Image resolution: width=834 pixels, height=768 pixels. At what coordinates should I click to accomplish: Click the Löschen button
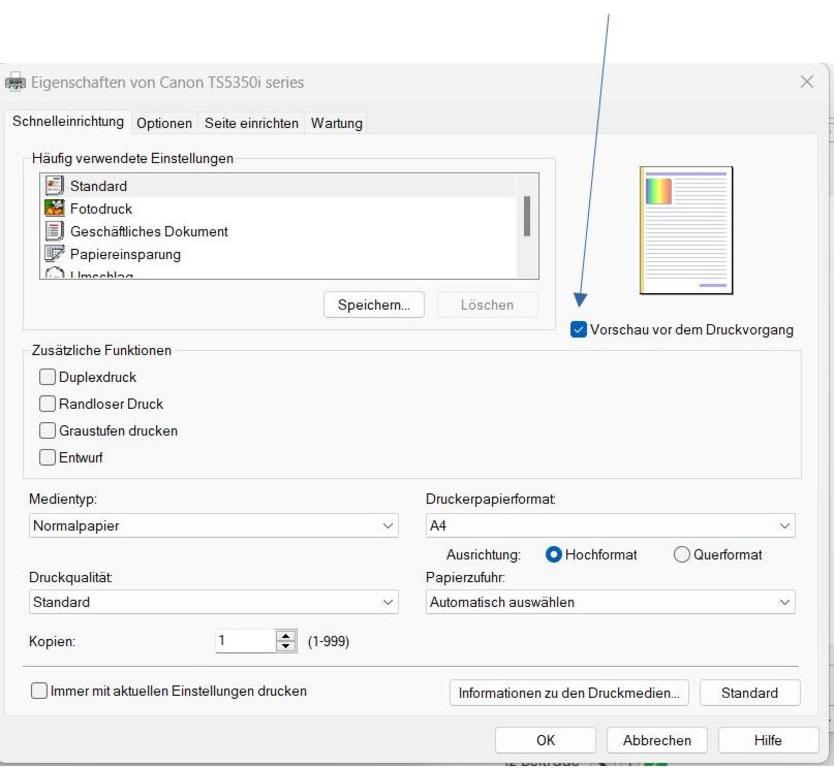487,305
